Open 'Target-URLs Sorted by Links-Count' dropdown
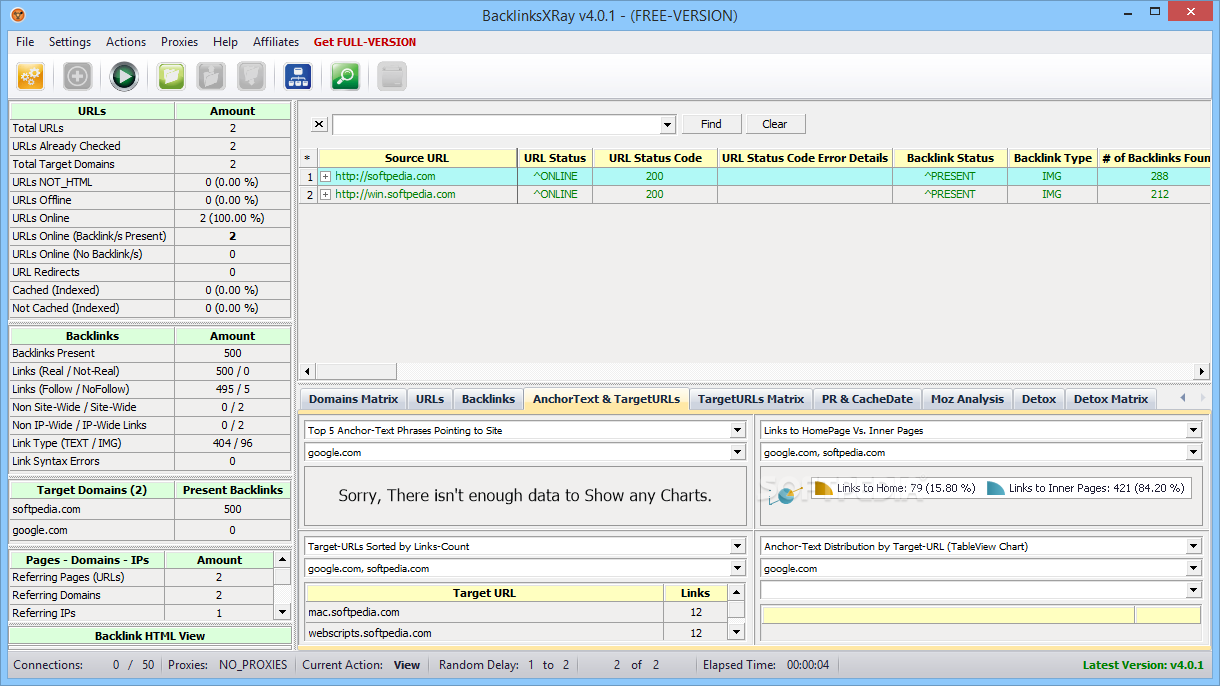This screenshot has width=1220, height=686. tap(737, 546)
